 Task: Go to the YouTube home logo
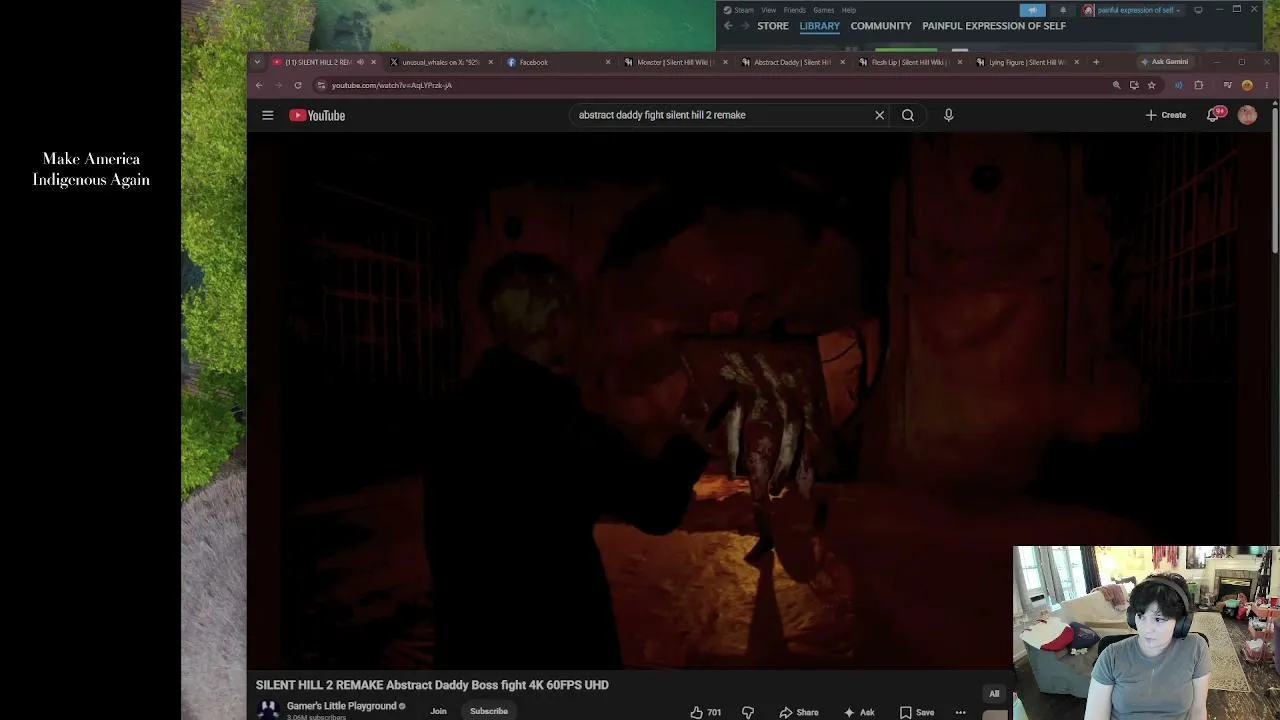[317, 116]
